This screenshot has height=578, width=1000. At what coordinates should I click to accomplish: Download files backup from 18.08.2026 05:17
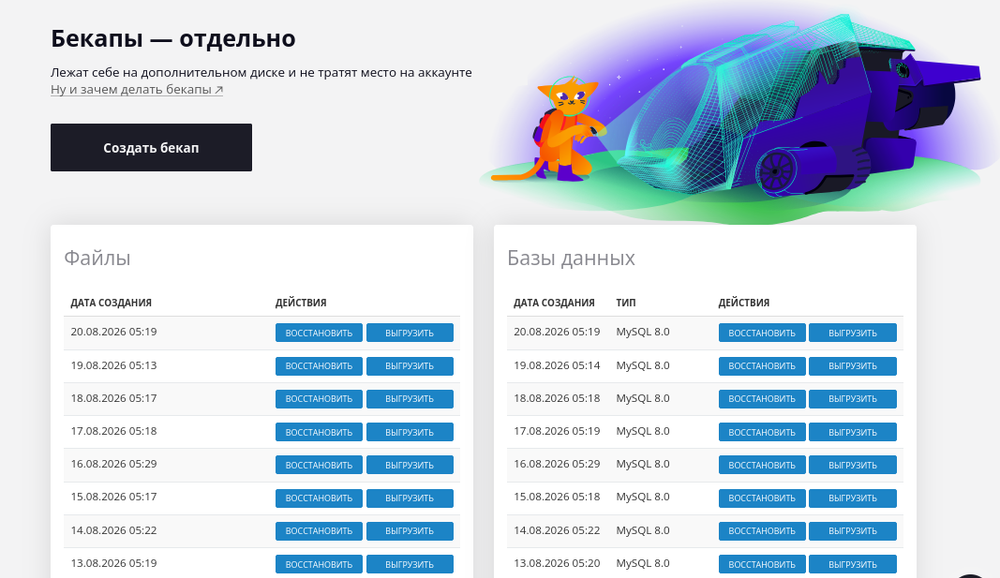tap(409, 399)
